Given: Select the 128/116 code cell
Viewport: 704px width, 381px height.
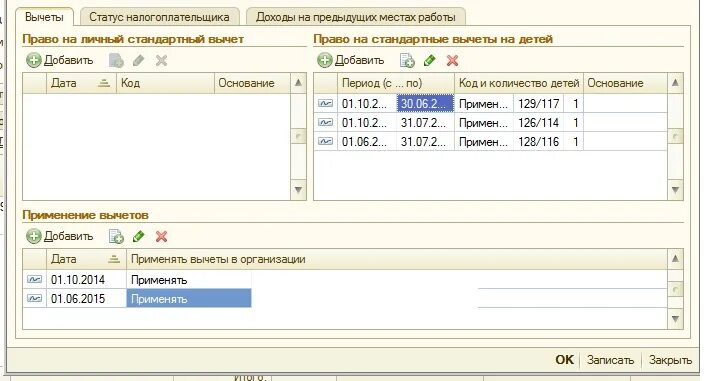Looking at the screenshot, I should (x=538, y=141).
